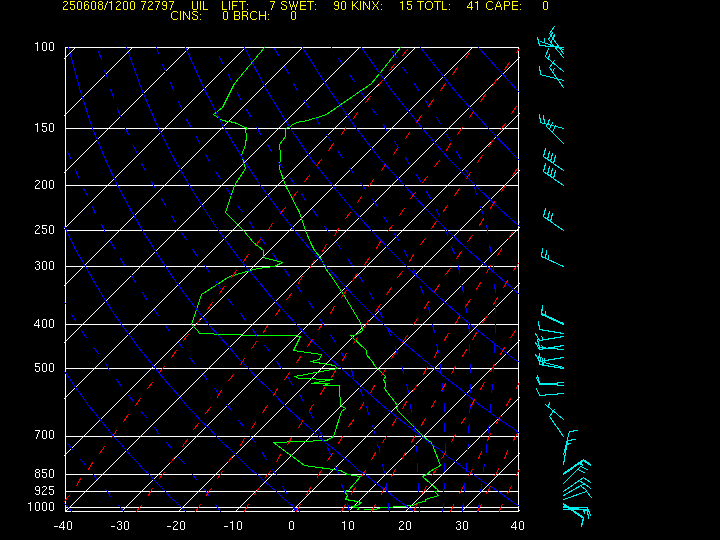Select the CAPE: label
This screenshot has height=540, width=720.
pyautogui.click(x=502, y=6)
